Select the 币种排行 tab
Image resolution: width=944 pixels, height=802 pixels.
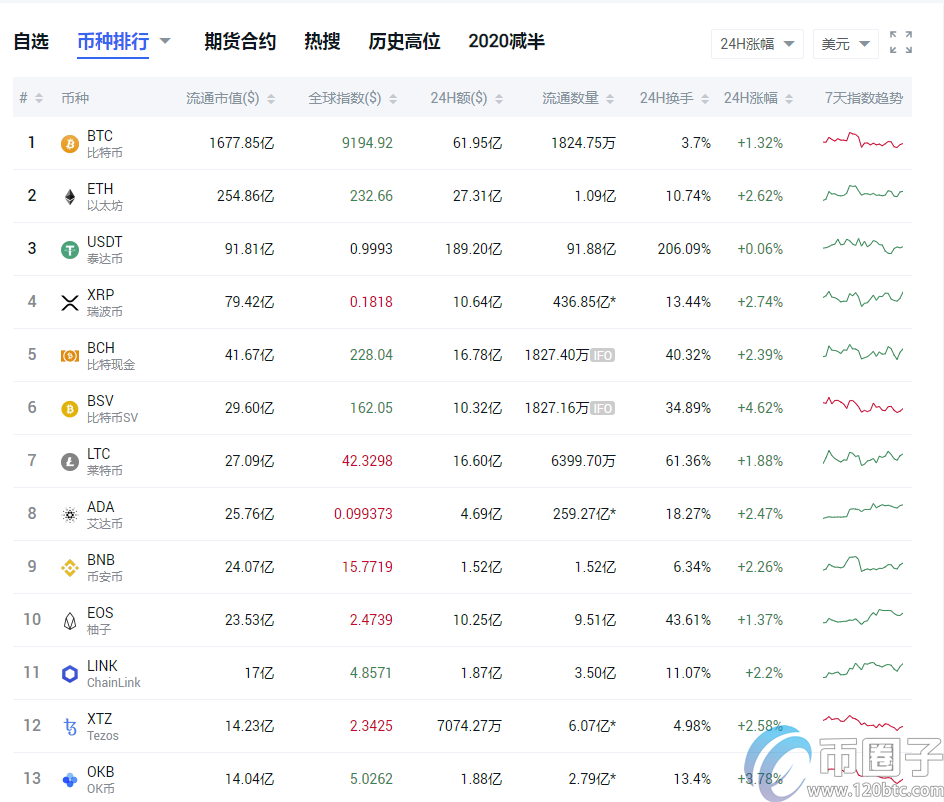(113, 42)
